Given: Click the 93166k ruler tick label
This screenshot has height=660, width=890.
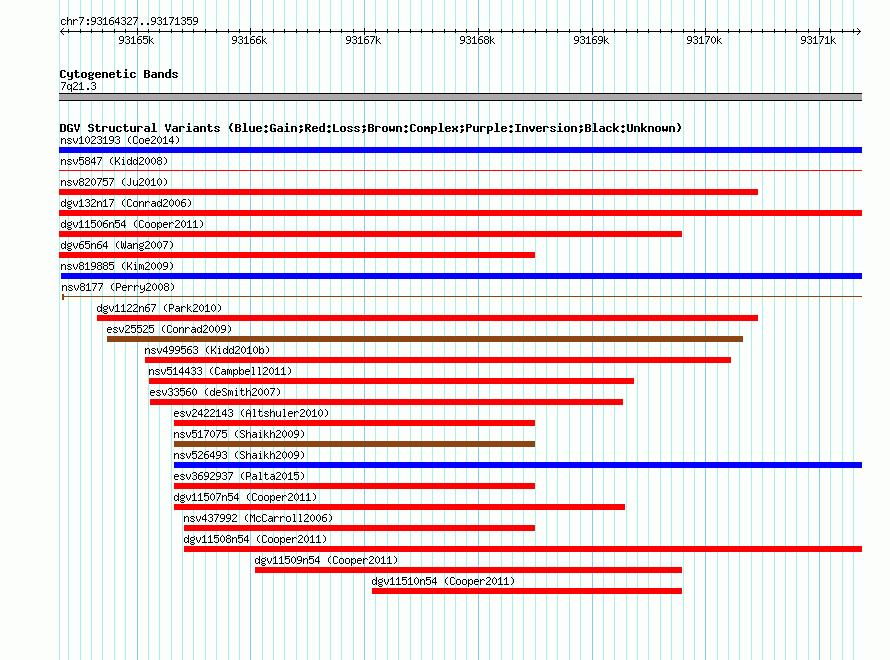Looking at the screenshot, I should click(x=249, y=40).
